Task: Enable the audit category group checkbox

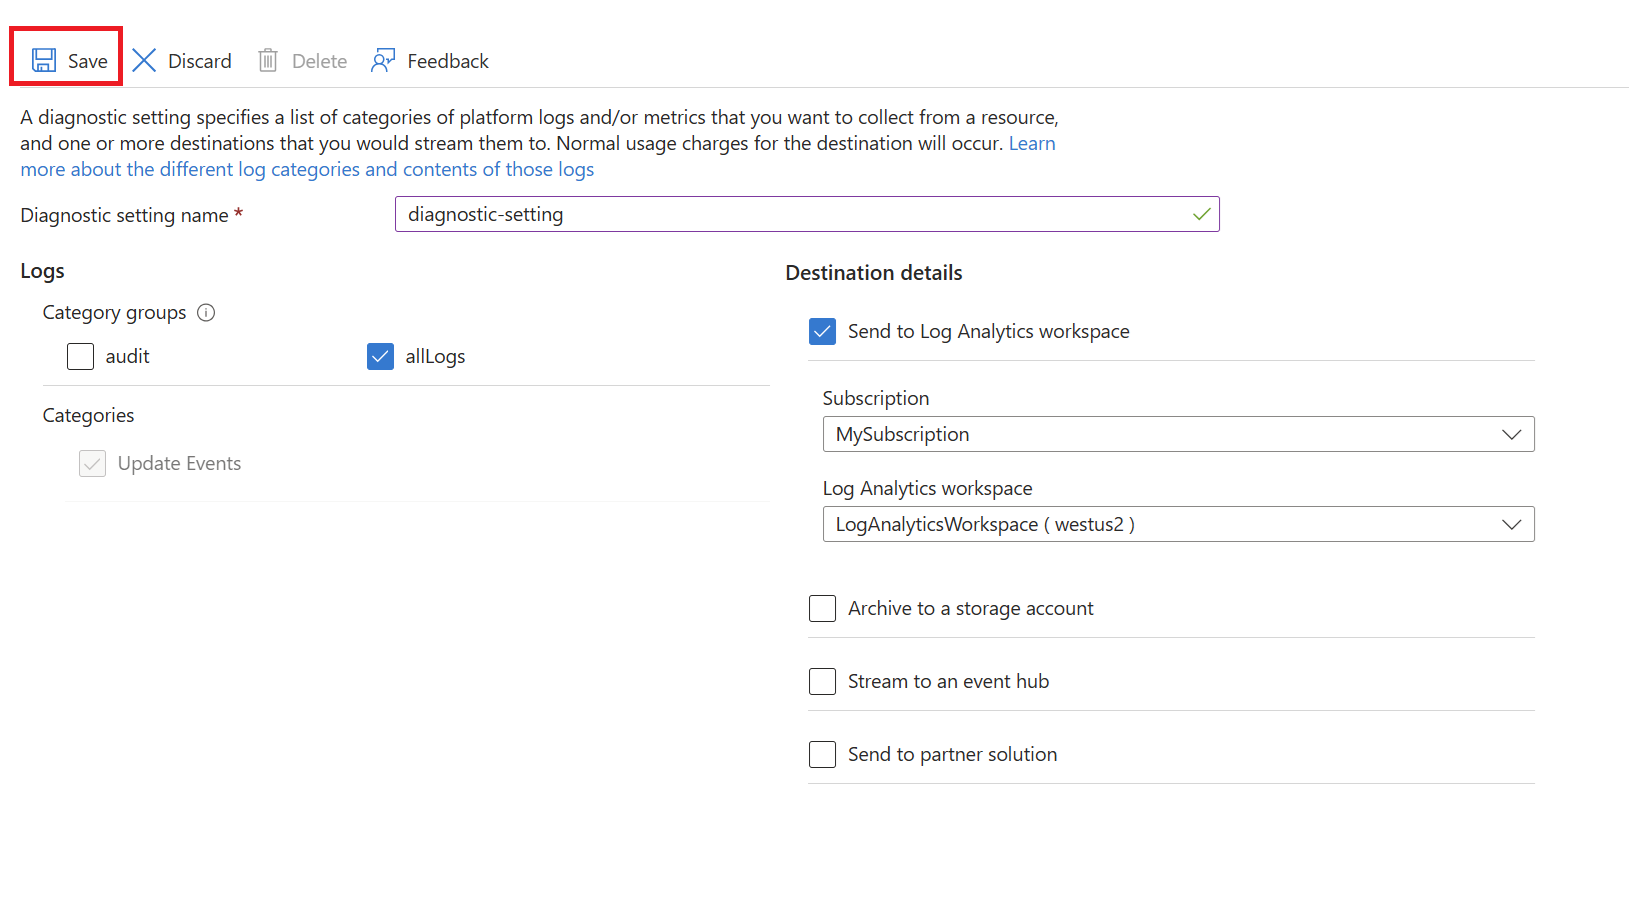Action: [x=81, y=357]
